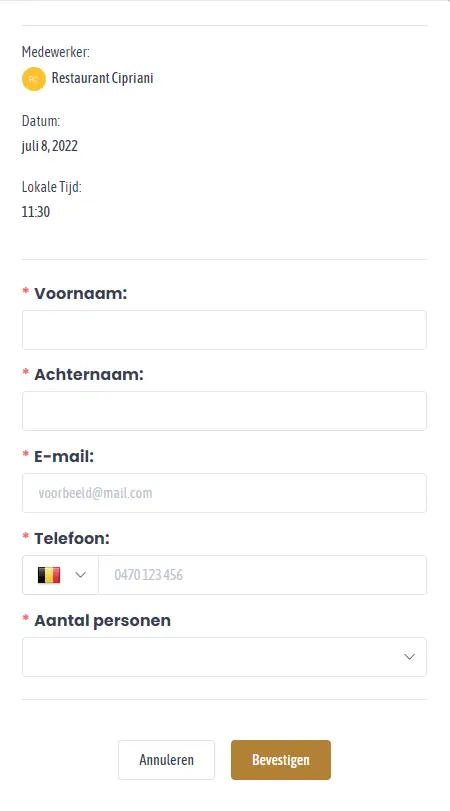Click the Aantal personen label
The height and width of the screenshot is (811, 450).
(x=102, y=620)
